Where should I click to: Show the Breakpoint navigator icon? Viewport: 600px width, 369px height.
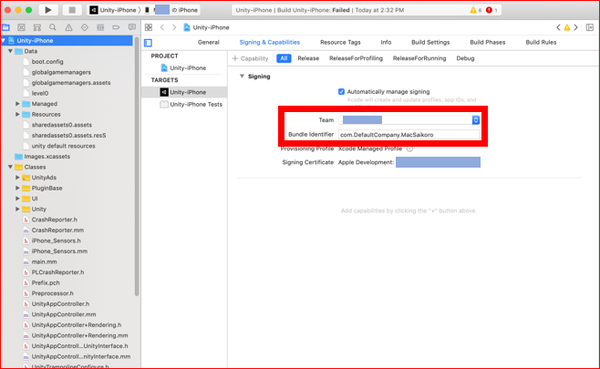pos(116,27)
